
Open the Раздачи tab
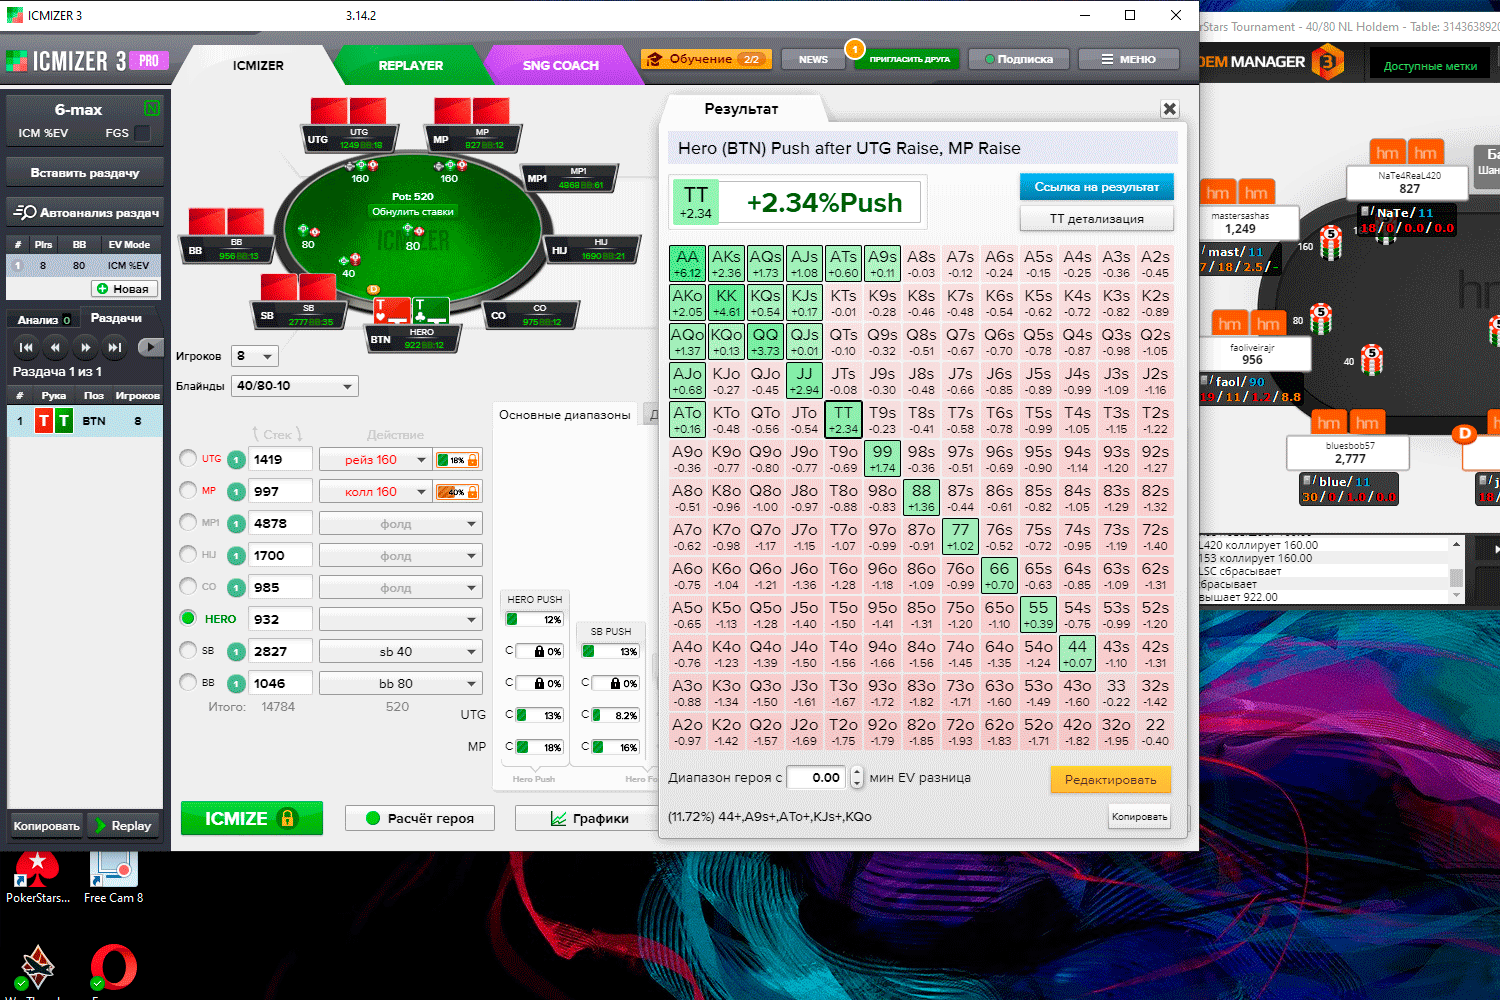pos(116,318)
